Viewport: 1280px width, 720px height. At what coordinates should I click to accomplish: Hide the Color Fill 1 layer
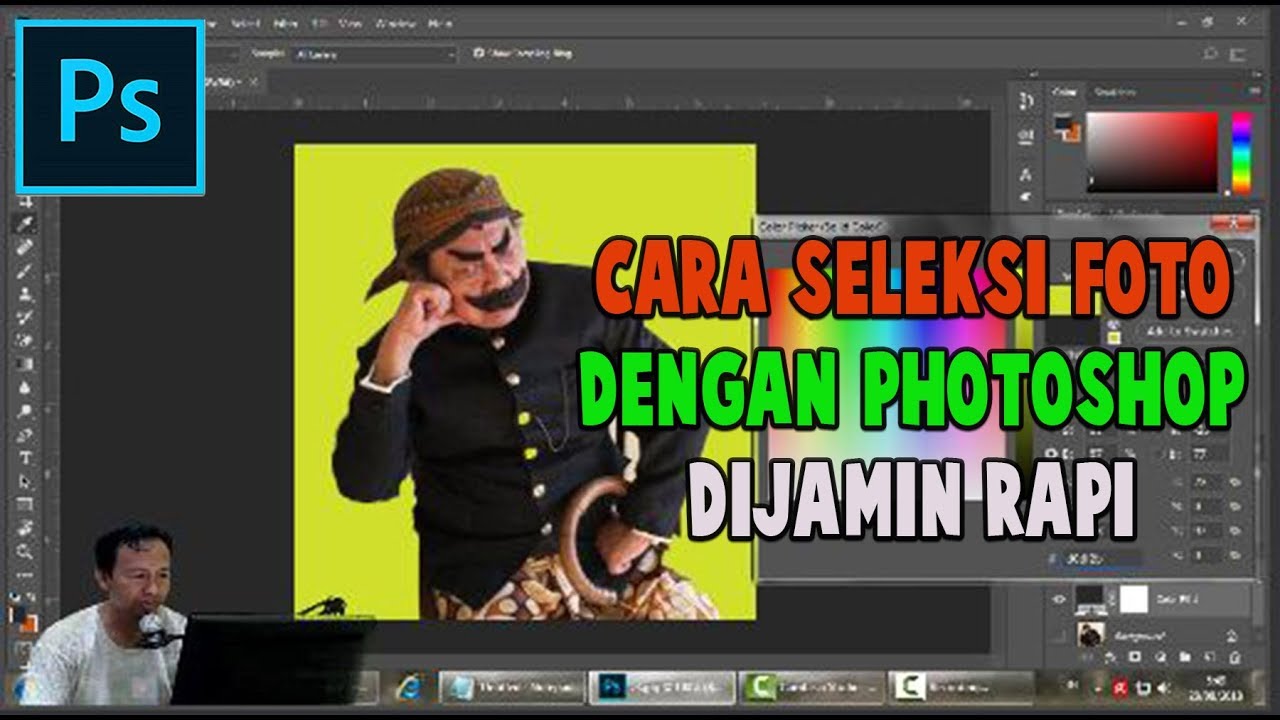coord(1059,599)
